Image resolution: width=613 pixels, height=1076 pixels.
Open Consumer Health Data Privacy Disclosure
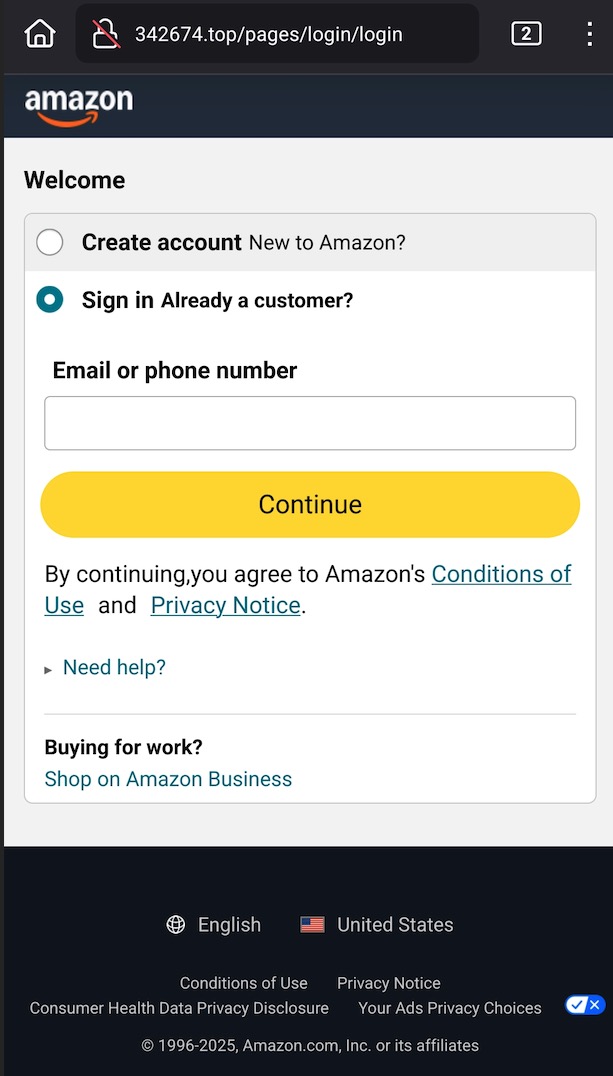tap(179, 1008)
